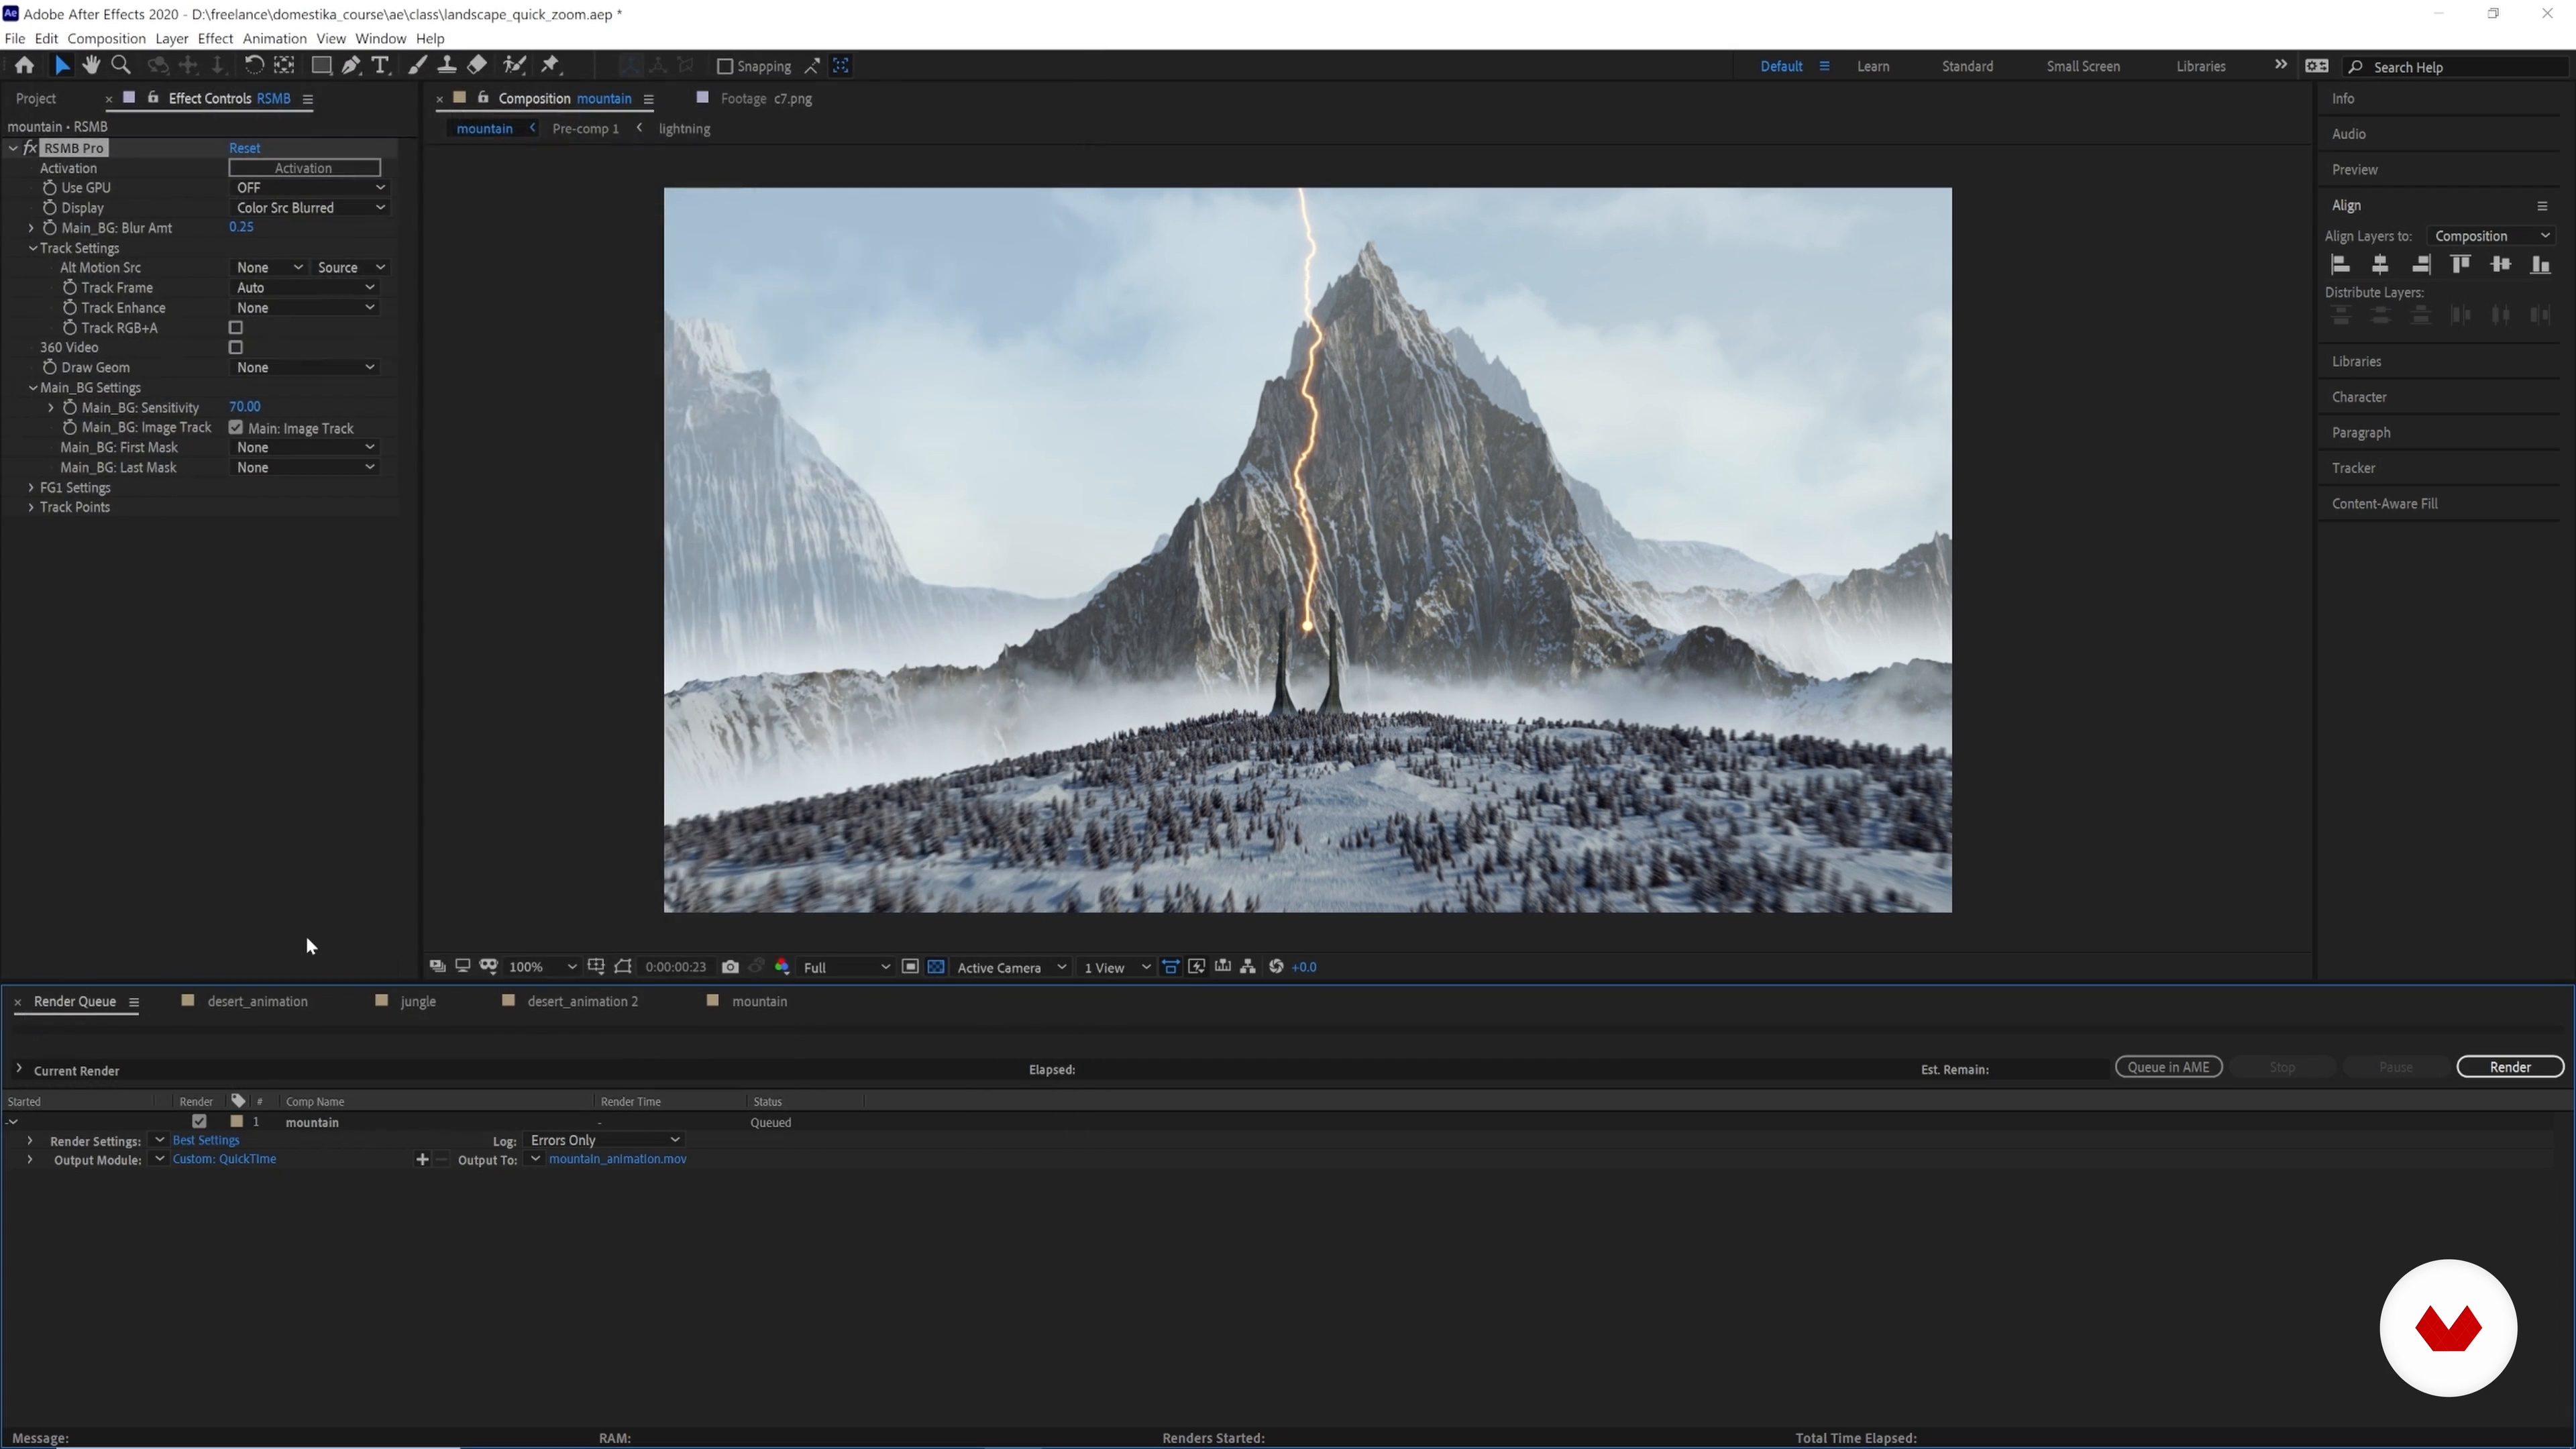Open Align Layers to Composition dropdown
Image resolution: width=2576 pixels, height=1449 pixels.
point(2491,236)
